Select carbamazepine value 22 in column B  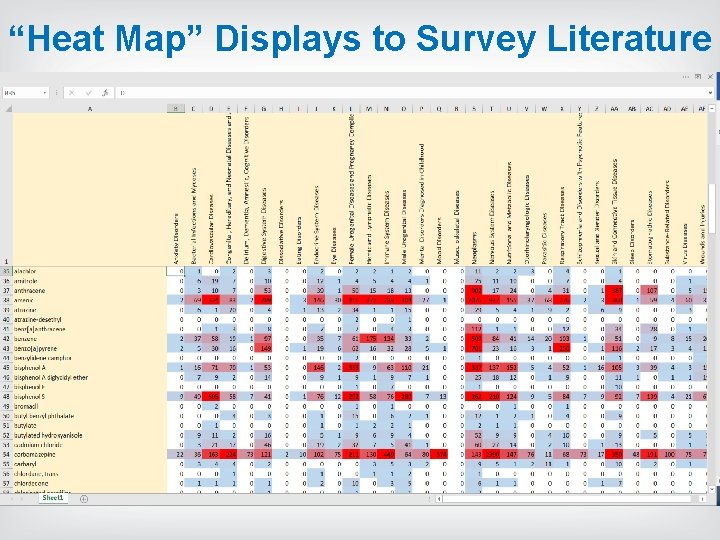175,455
